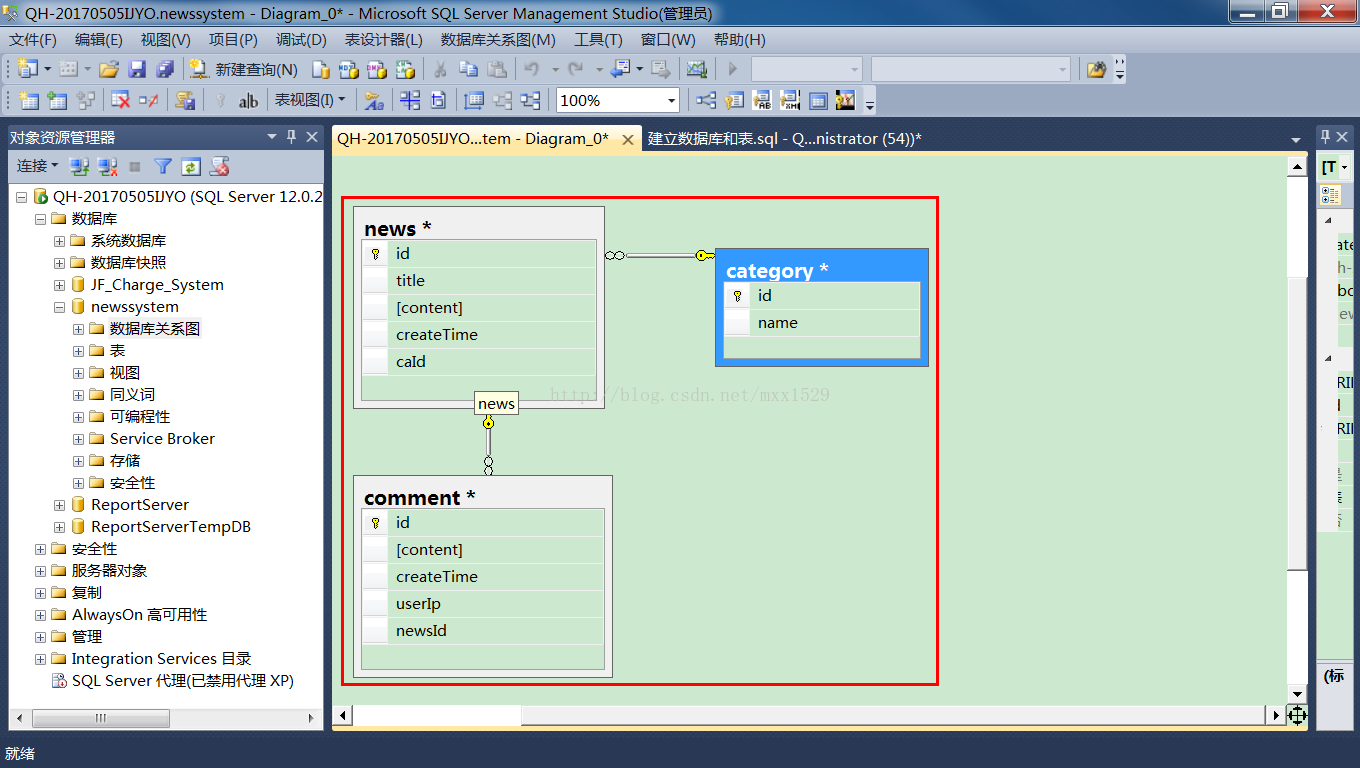Click Refresh icon in Object Explorer toolbar

(x=191, y=166)
